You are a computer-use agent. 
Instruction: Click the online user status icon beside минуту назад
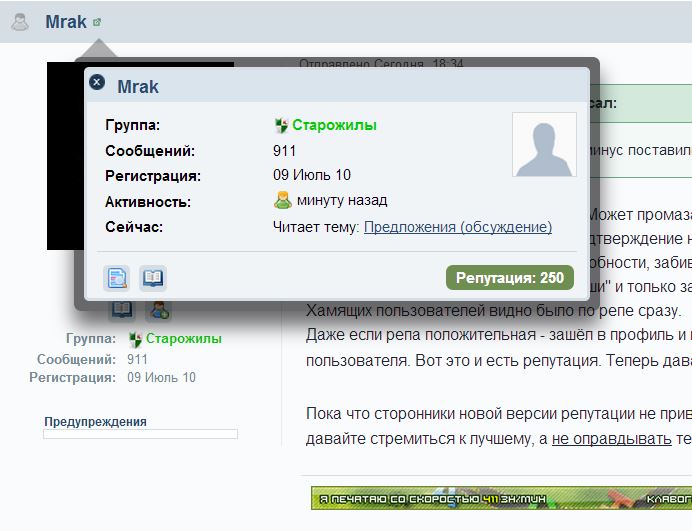[x=282, y=200]
